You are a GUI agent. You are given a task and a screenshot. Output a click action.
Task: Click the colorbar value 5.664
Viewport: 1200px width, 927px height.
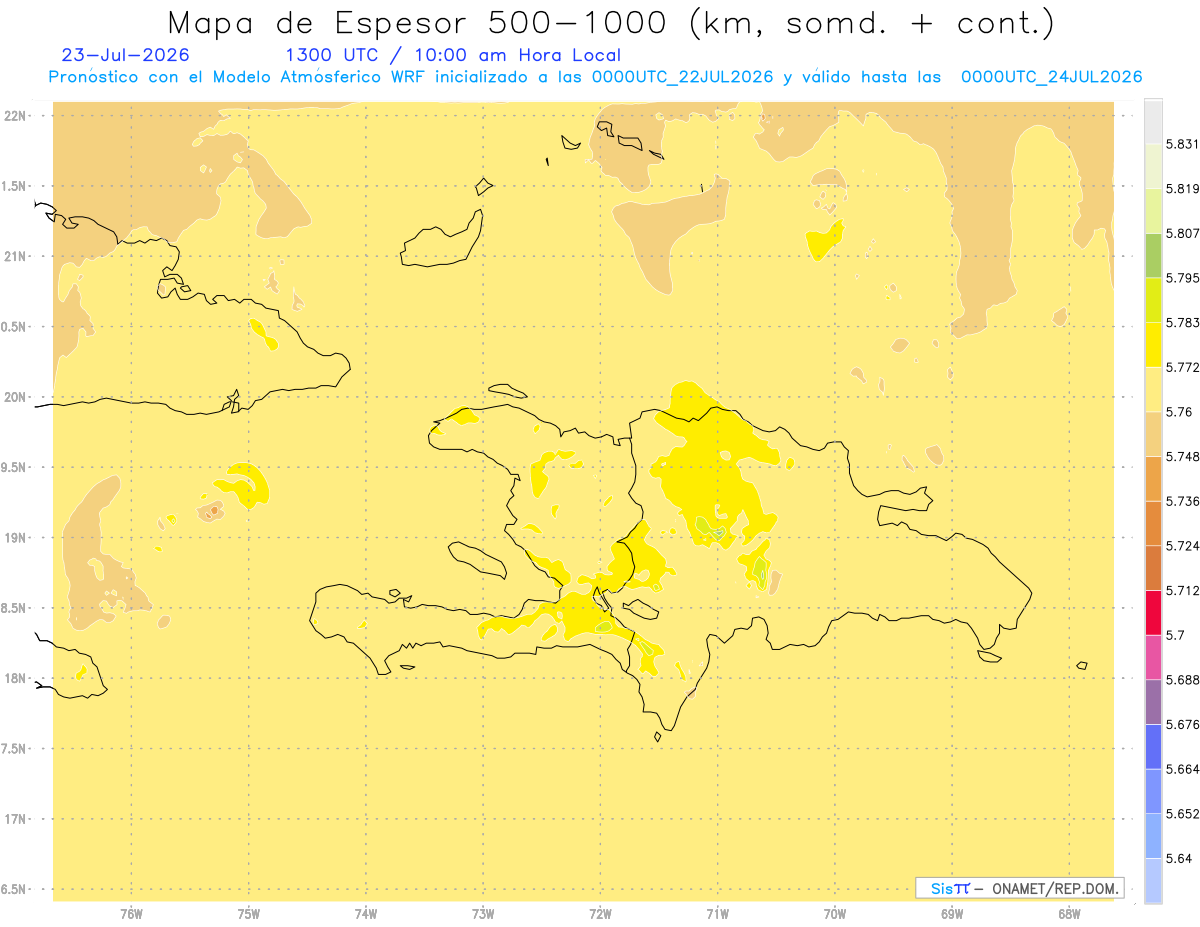[x=1183, y=769]
